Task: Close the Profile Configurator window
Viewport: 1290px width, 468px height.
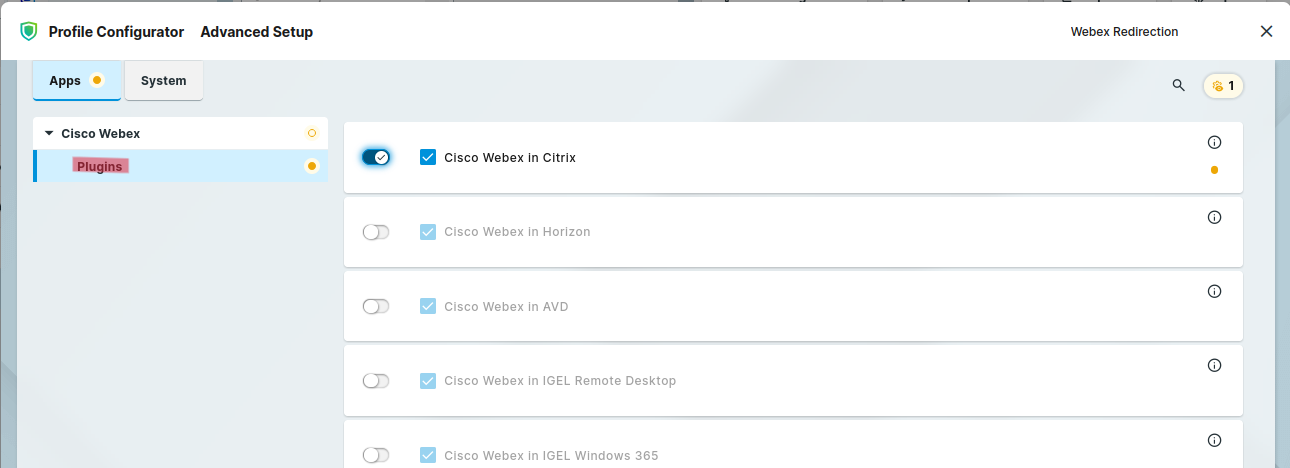Action: (1266, 32)
